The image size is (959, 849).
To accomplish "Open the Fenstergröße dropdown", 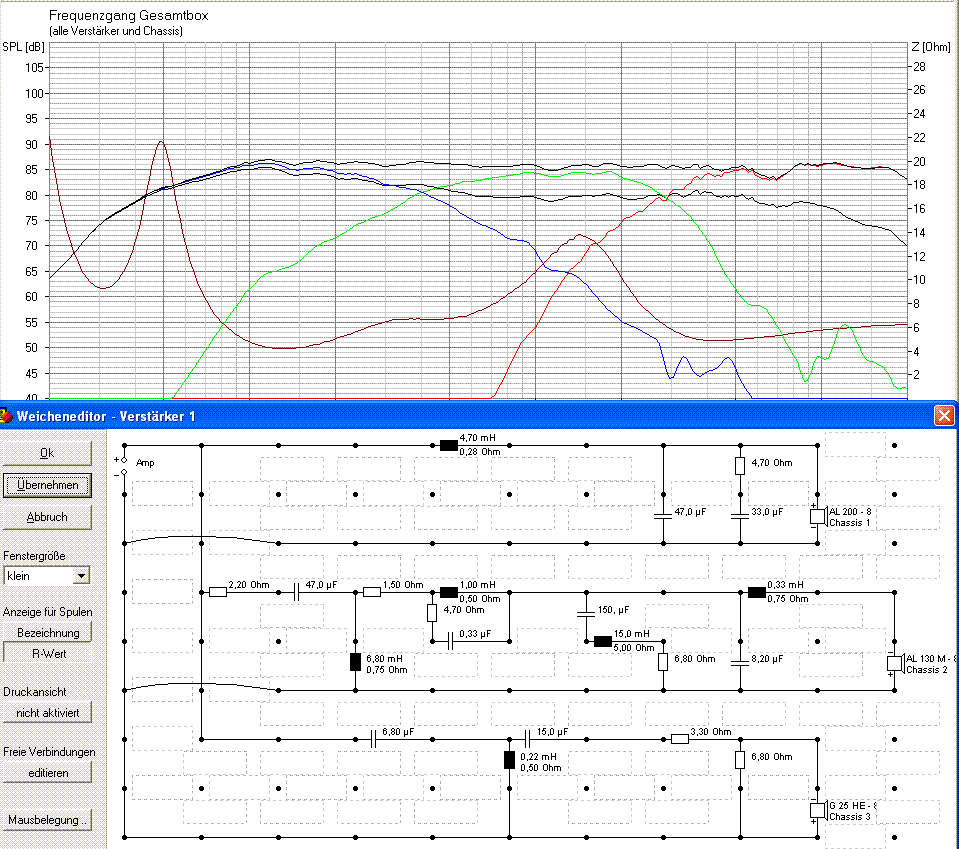I will [x=81, y=575].
